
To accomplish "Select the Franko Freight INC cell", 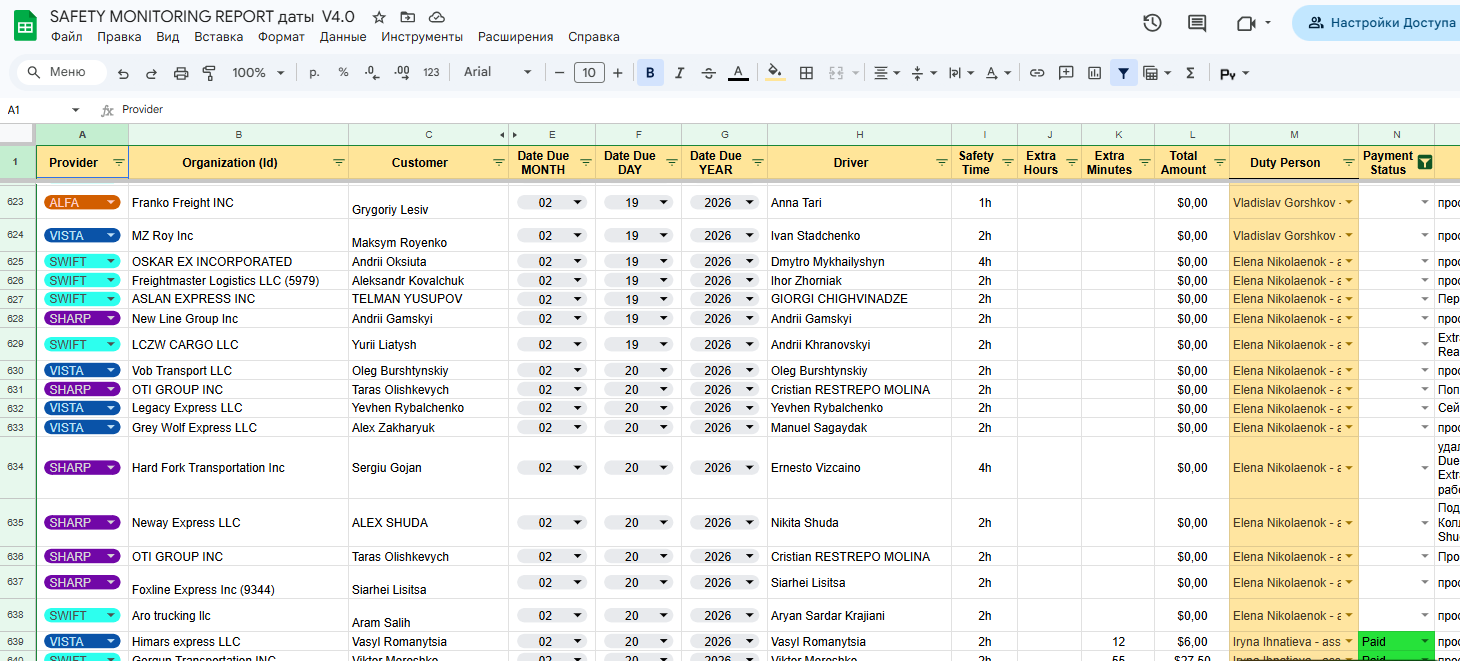I will [239, 203].
